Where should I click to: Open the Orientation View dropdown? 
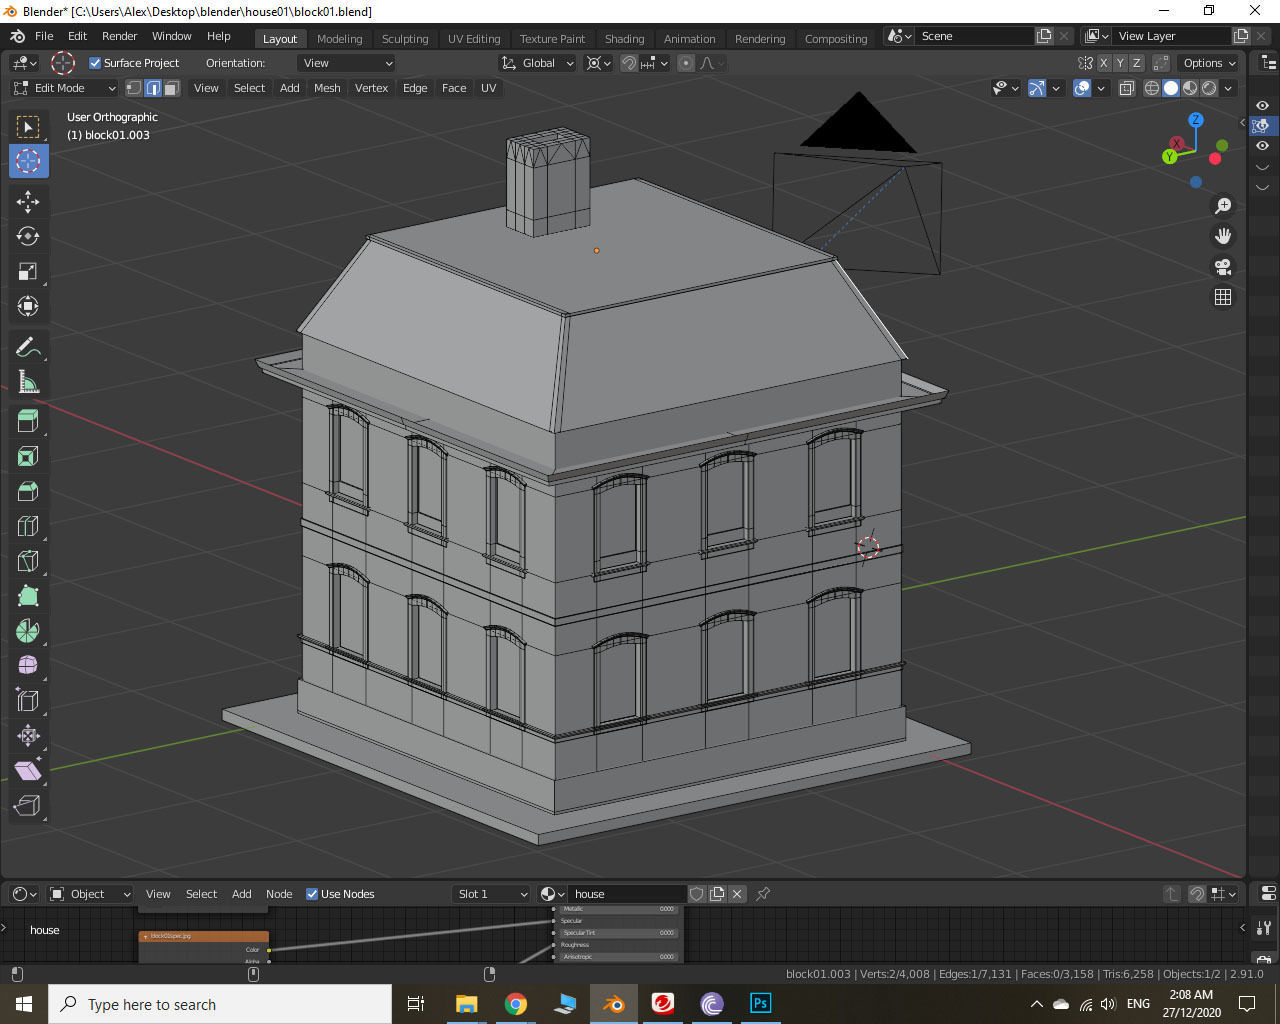pos(346,63)
